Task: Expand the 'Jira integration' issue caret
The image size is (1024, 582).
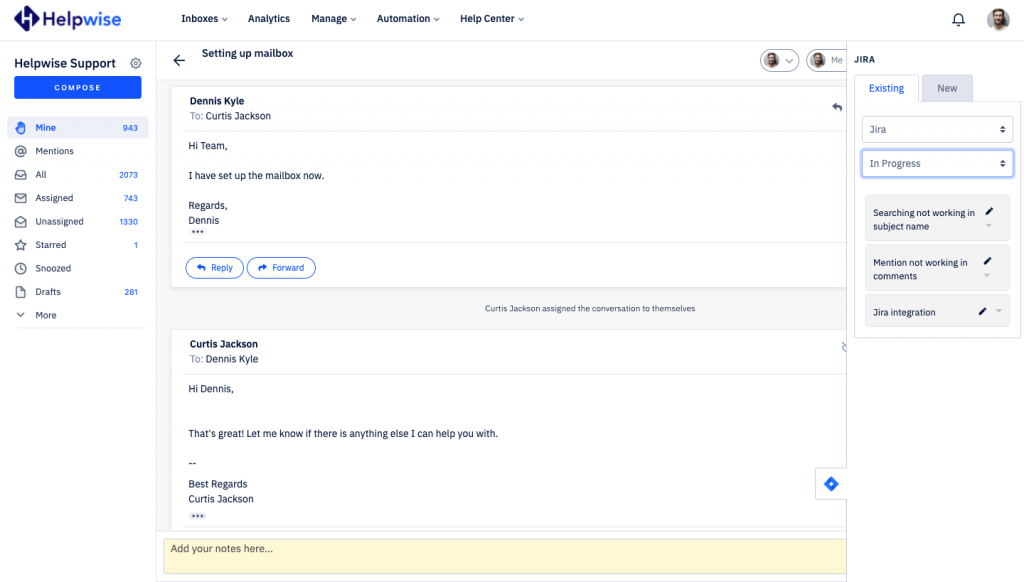Action: [x=999, y=312]
